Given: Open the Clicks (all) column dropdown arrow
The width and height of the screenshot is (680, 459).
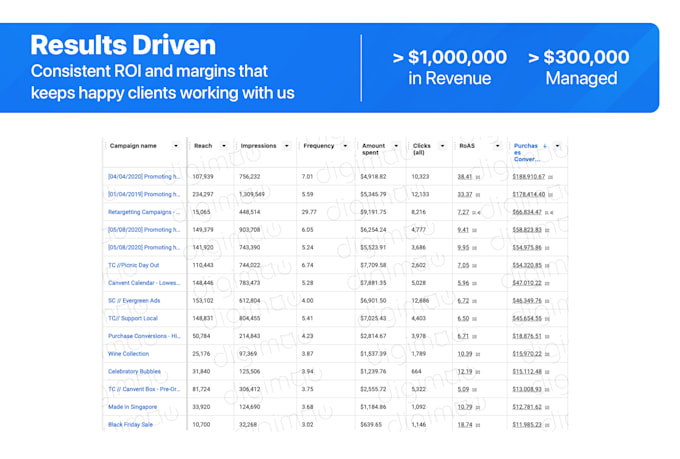Looking at the screenshot, I should point(442,146).
